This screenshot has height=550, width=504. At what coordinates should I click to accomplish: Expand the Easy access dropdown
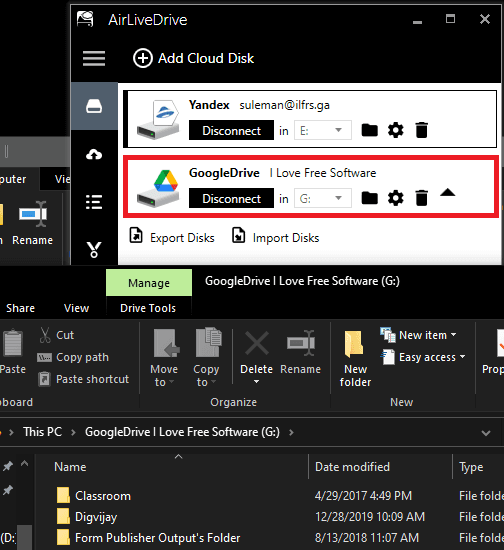click(462, 357)
